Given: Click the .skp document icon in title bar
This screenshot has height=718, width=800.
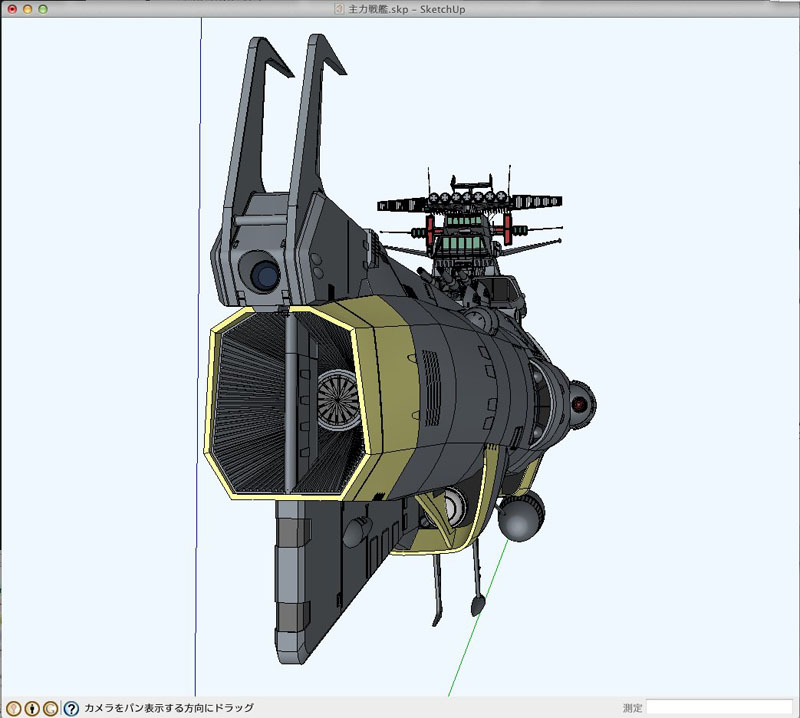Looking at the screenshot, I should coord(338,9).
